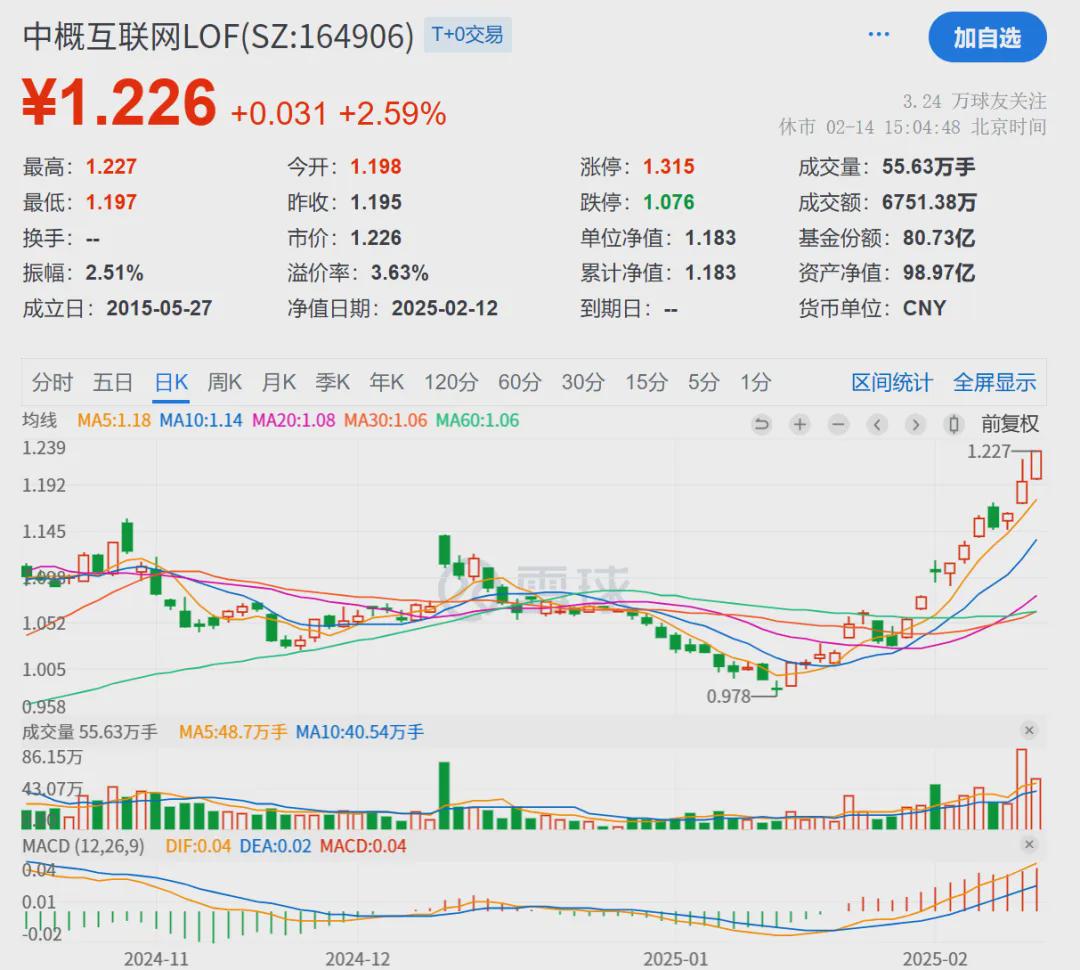This screenshot has height=970, width=1080.
Task: Click the candlestick style icon
Action: click(954, 424)
